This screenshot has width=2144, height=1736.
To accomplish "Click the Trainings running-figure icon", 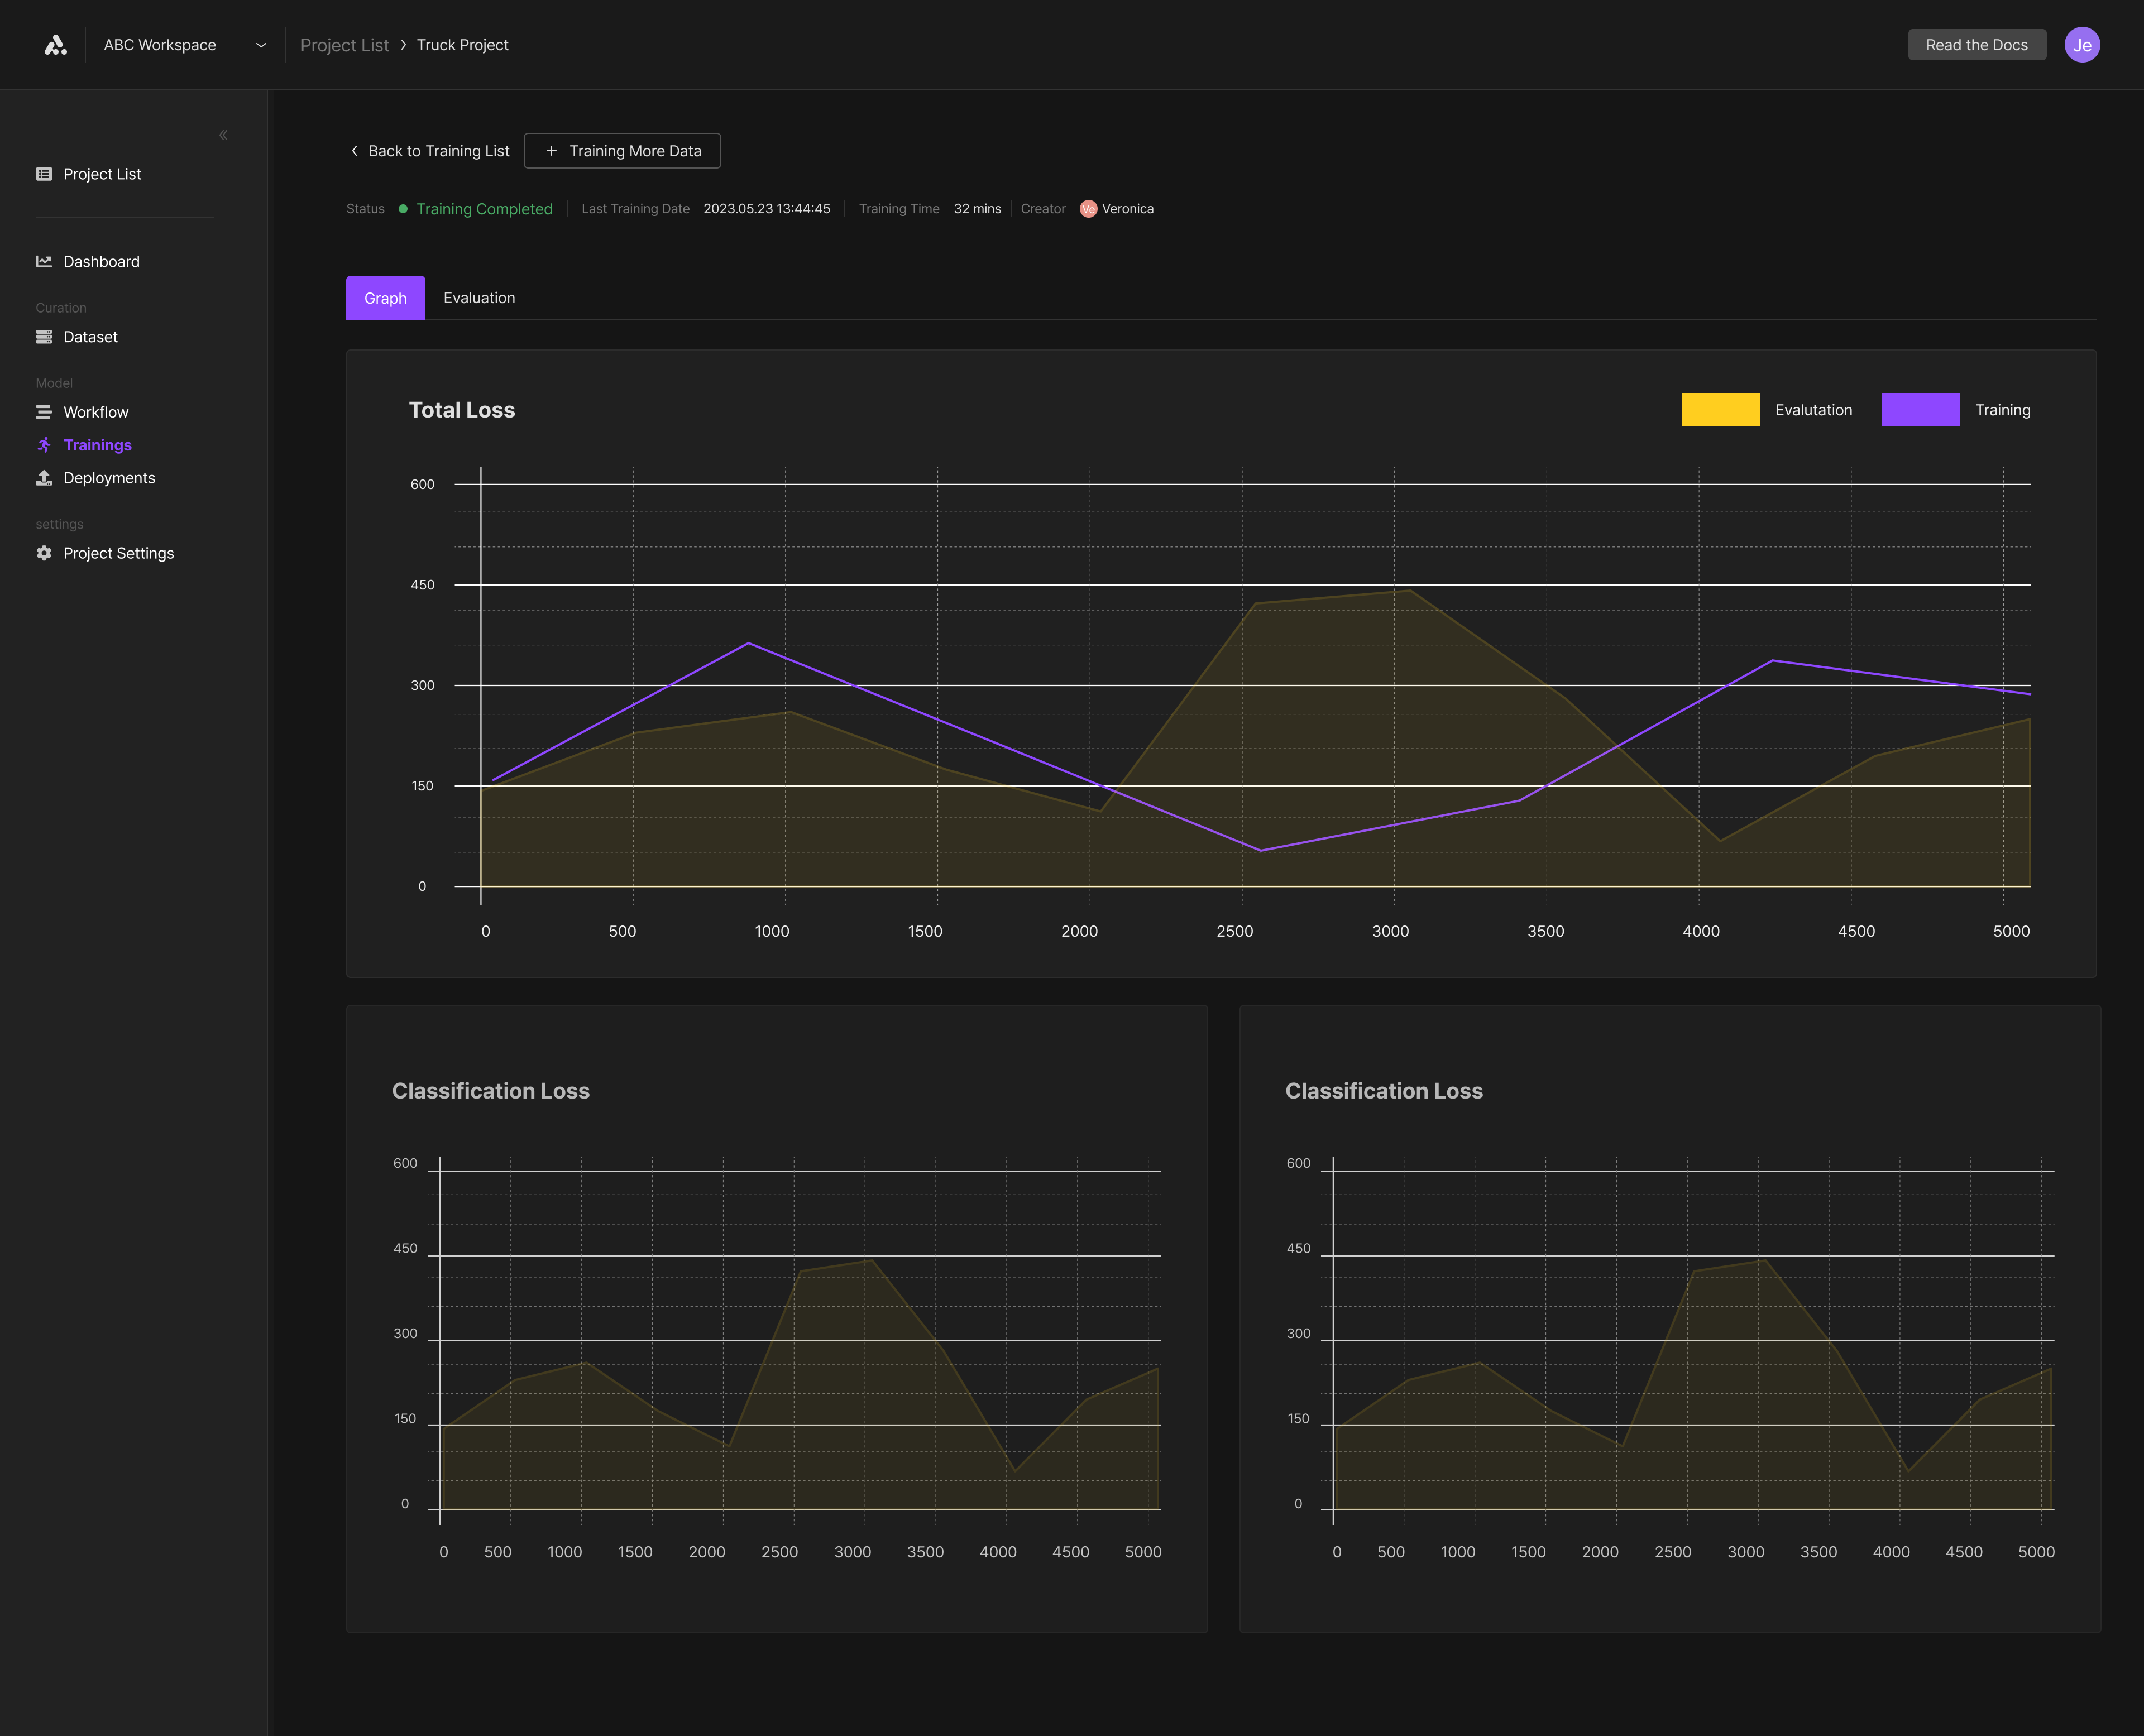I will [x=44, y=445].
